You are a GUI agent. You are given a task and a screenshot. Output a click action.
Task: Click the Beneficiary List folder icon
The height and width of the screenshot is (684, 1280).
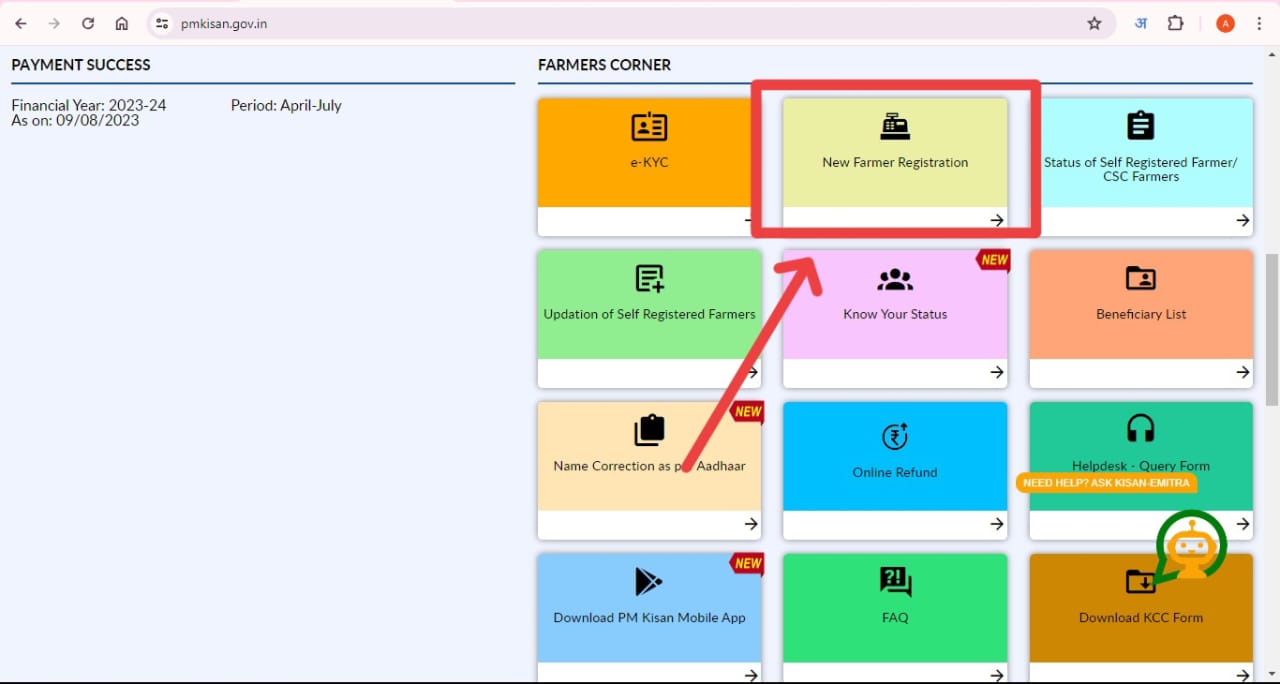(1141, 279)
